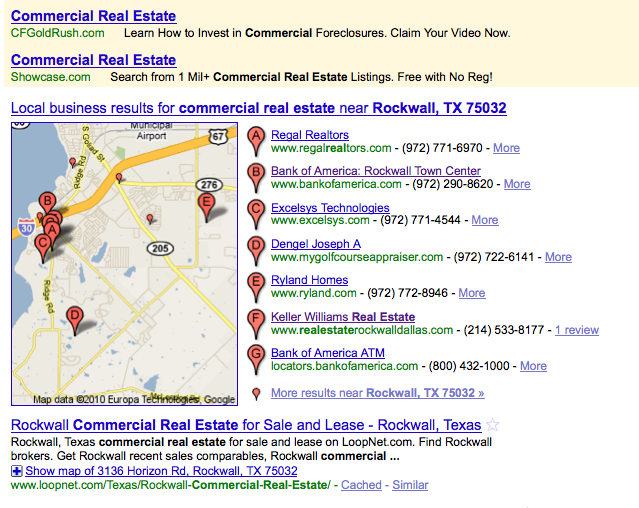This screenshot has width=639, height=508.
Task: Click marker F icon beside Keller Williams
Action: click(256, 323)
